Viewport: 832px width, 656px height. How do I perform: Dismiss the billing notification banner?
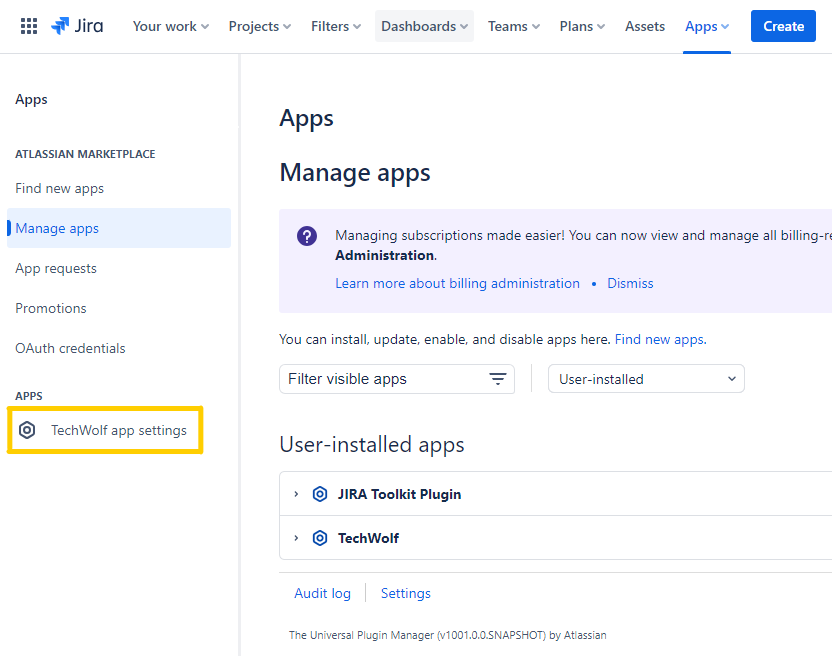tap(630, 283)
